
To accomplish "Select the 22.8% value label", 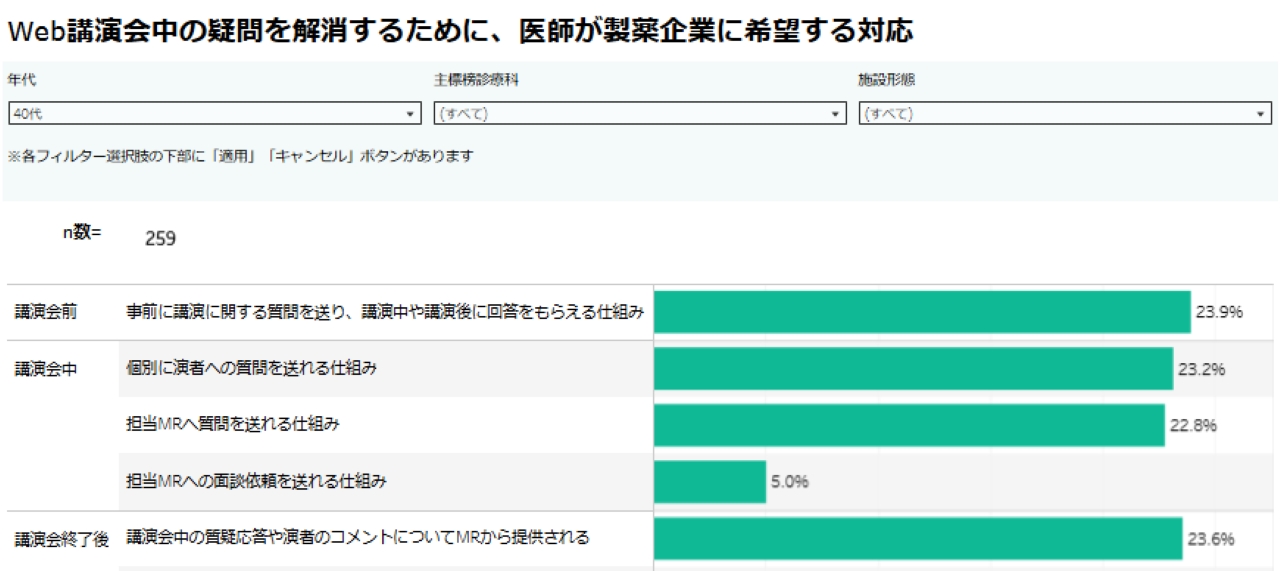I will (1193, 425).
